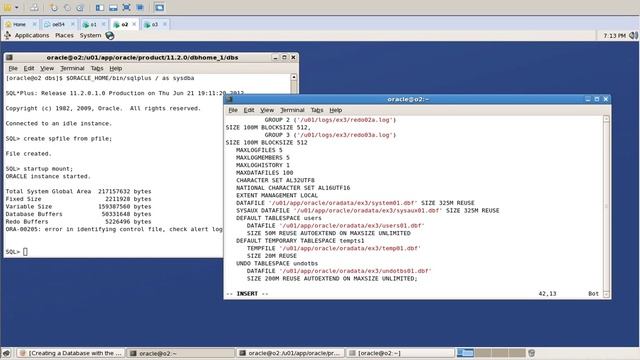Click the 'MAXDATAFILES 100' line
The height and width of the screenshot is (360, 640).
[x=264, y=173]
